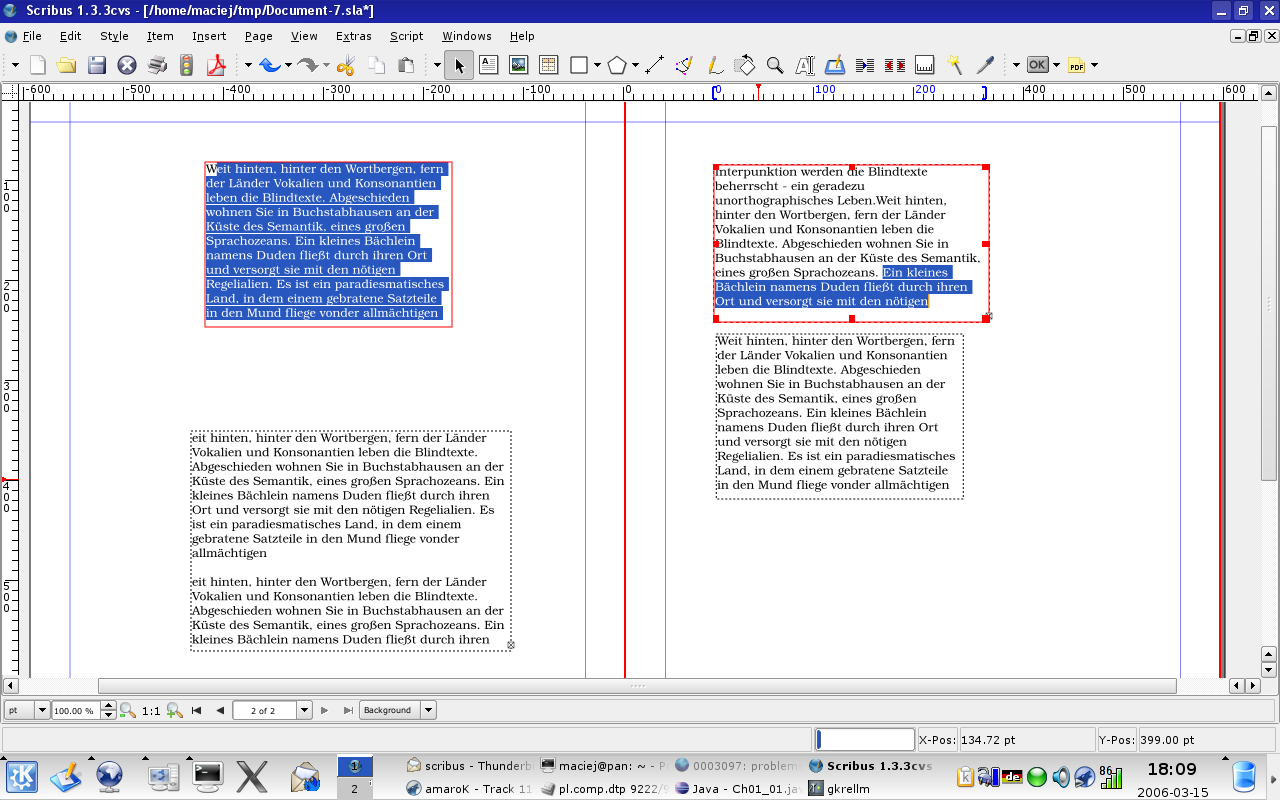The image size is (1280, 800).
Task: Open the Extras menu
Action: click(353, 36)
